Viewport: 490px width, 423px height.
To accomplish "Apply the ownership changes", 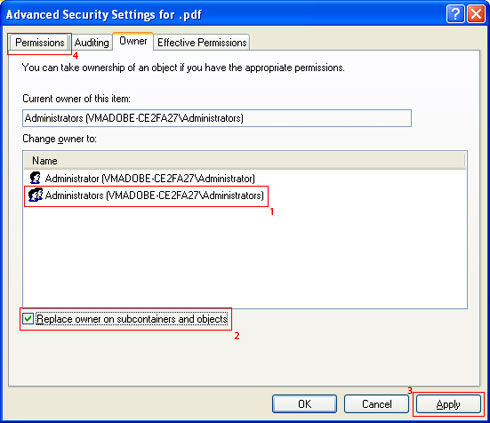I will pos(448,404).
